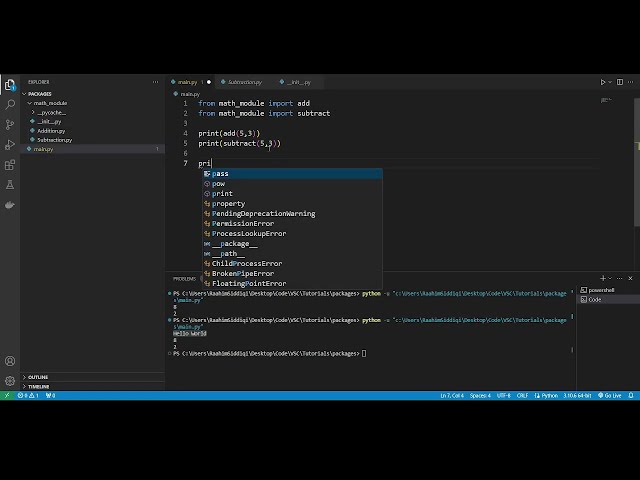This screenshot has height=480, width=640.
Task: Open the Source Control view
Action: [x=10, y=124]
